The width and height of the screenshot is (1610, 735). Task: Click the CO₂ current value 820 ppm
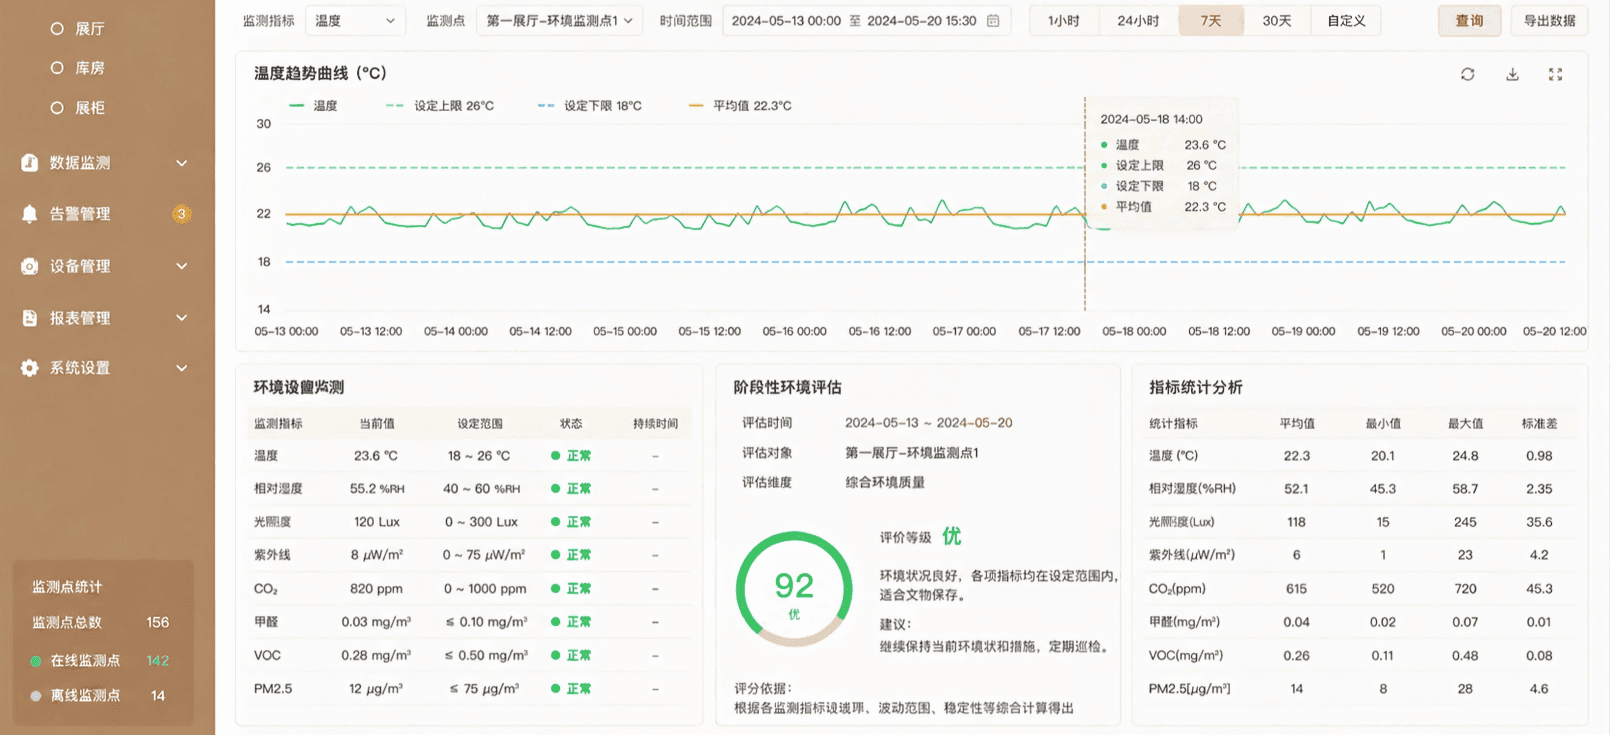(x=376, y=589)
